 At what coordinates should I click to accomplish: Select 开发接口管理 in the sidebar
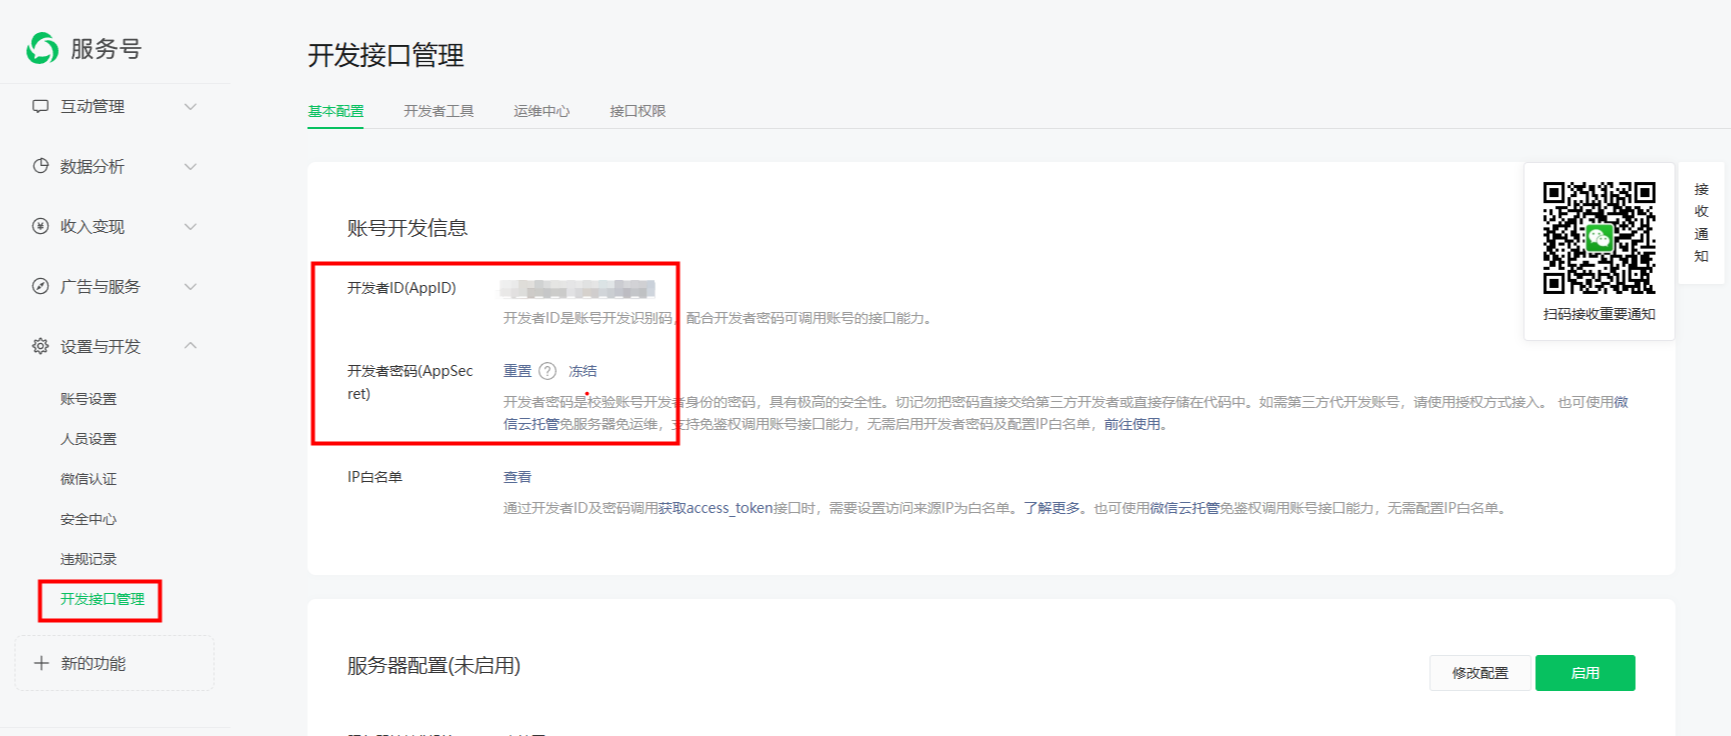(102, 599)
